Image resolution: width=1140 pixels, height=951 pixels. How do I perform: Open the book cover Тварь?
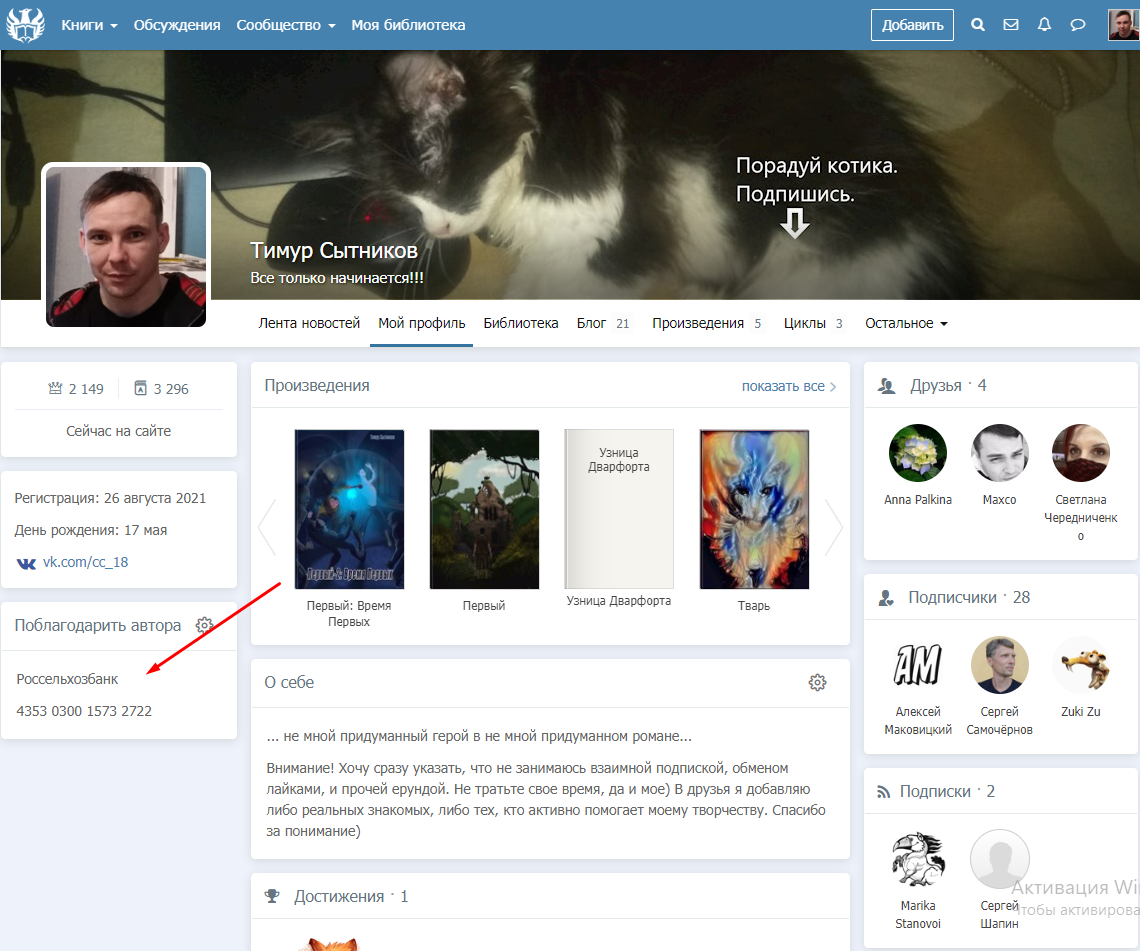pyautogui.click(x=754, y=509)
